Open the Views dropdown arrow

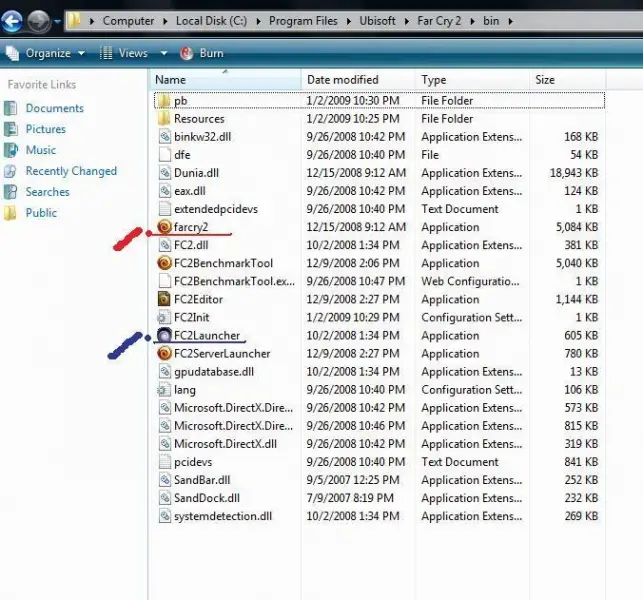[164, 53]
